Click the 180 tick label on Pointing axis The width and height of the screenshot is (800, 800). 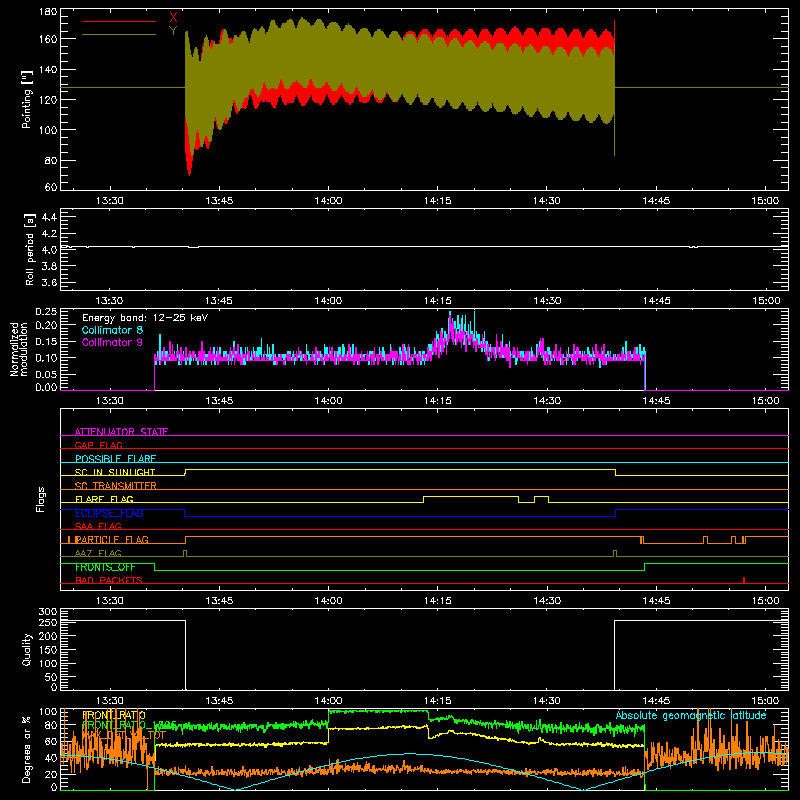tap(48, 11)
